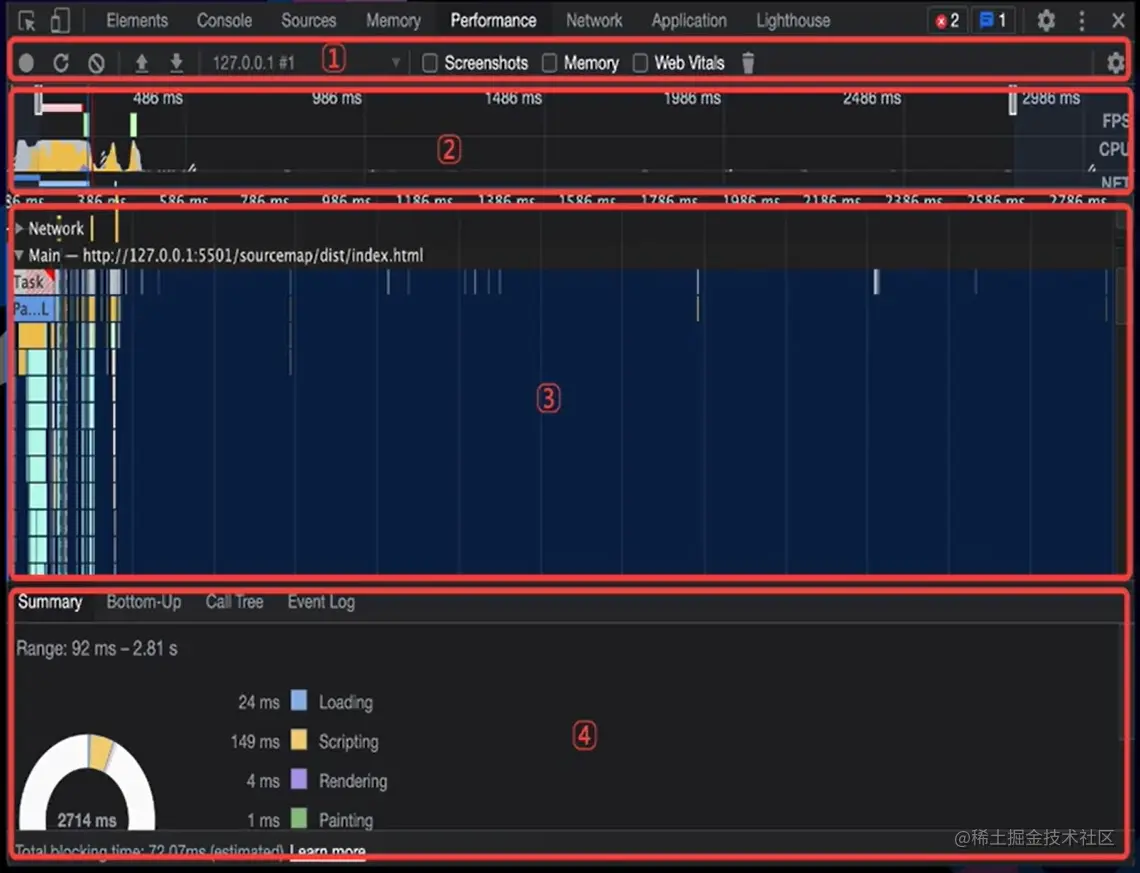Collapse the Main thread track
1140x873 pixels.
click(x=17, y=255)
